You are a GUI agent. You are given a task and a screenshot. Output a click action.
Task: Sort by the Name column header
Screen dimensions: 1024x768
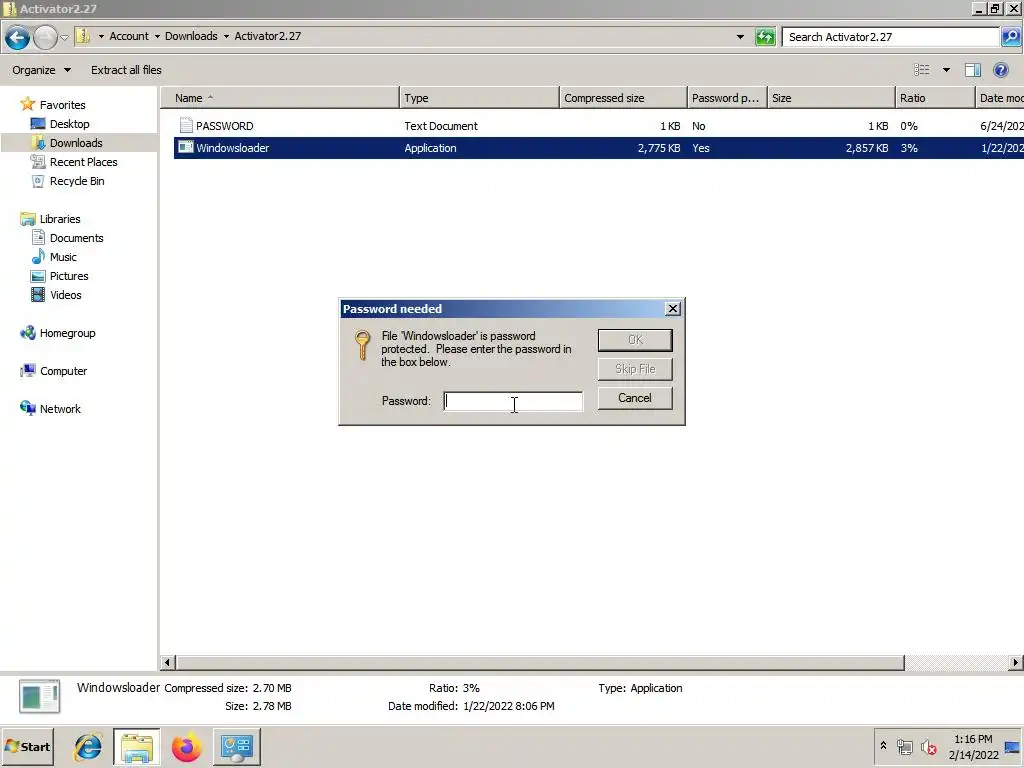point(280,98)
